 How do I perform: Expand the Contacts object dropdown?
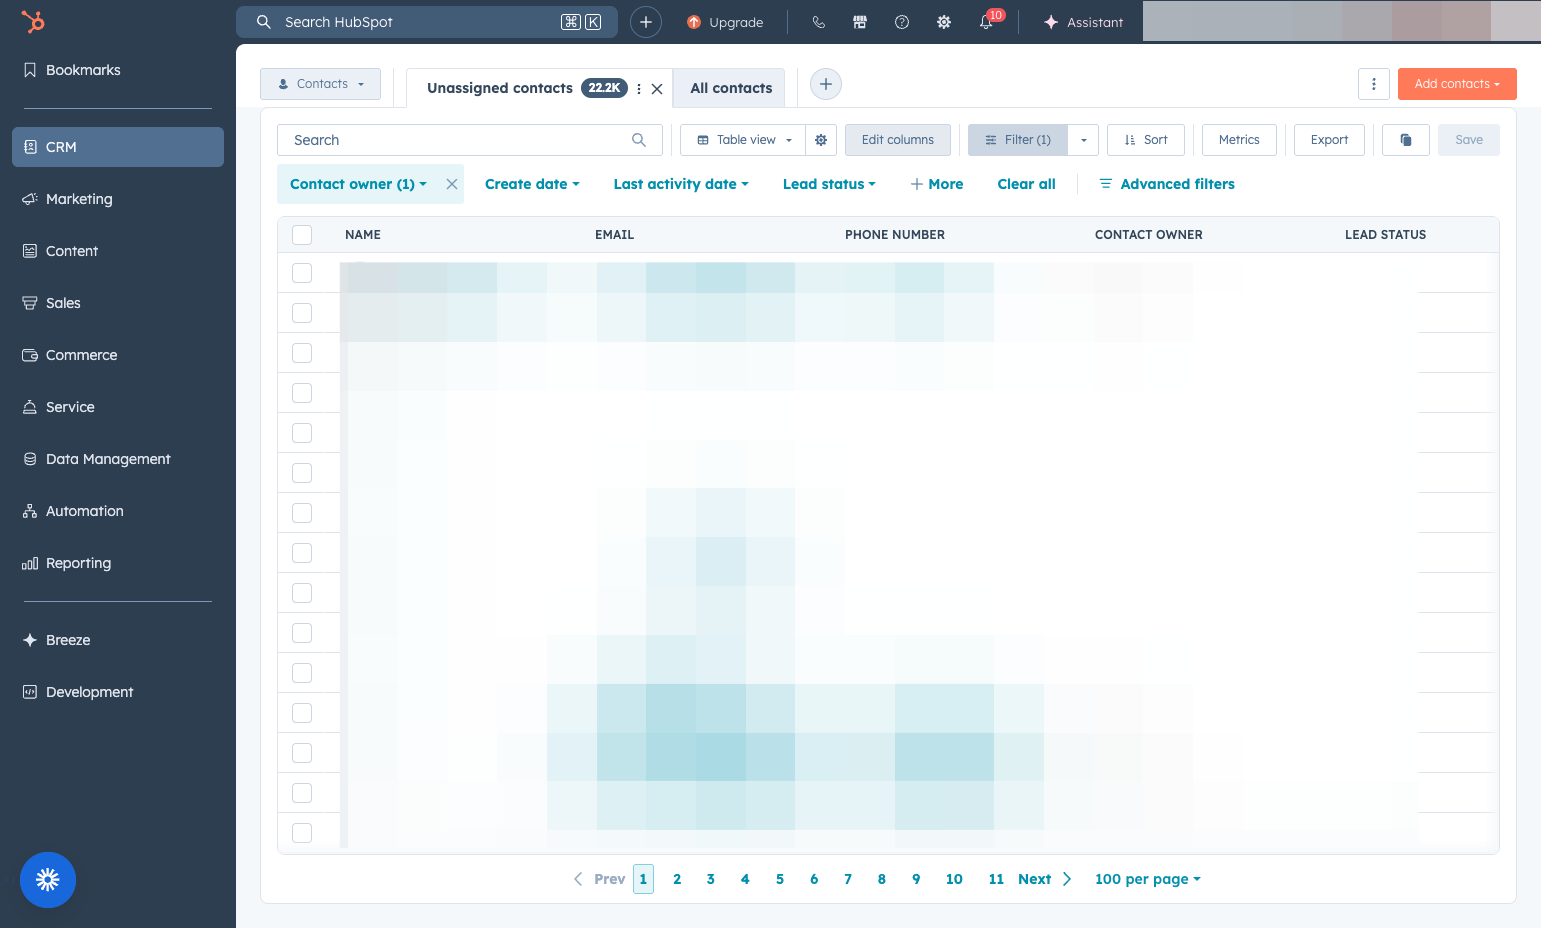(320, 84)
